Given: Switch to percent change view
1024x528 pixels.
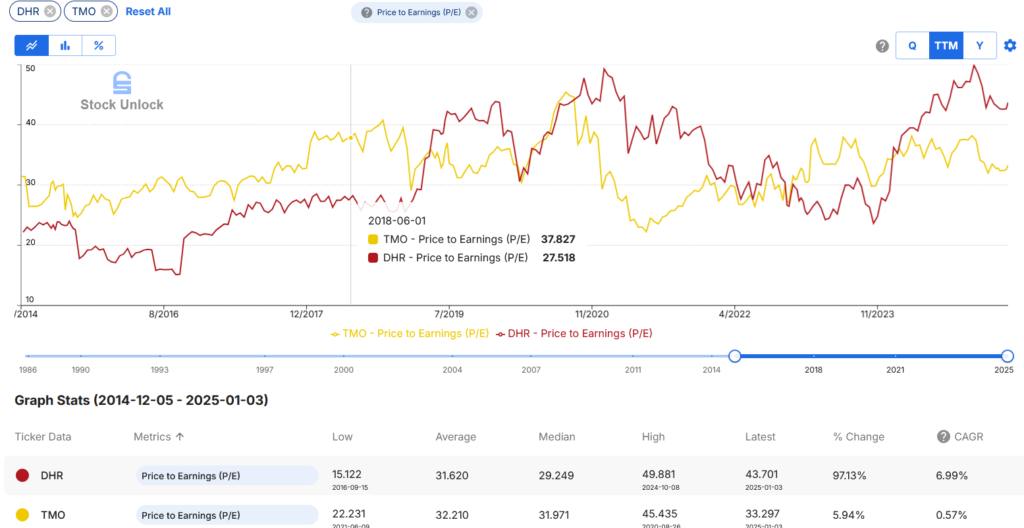Looking at the screenshot, I should [99, 46].
